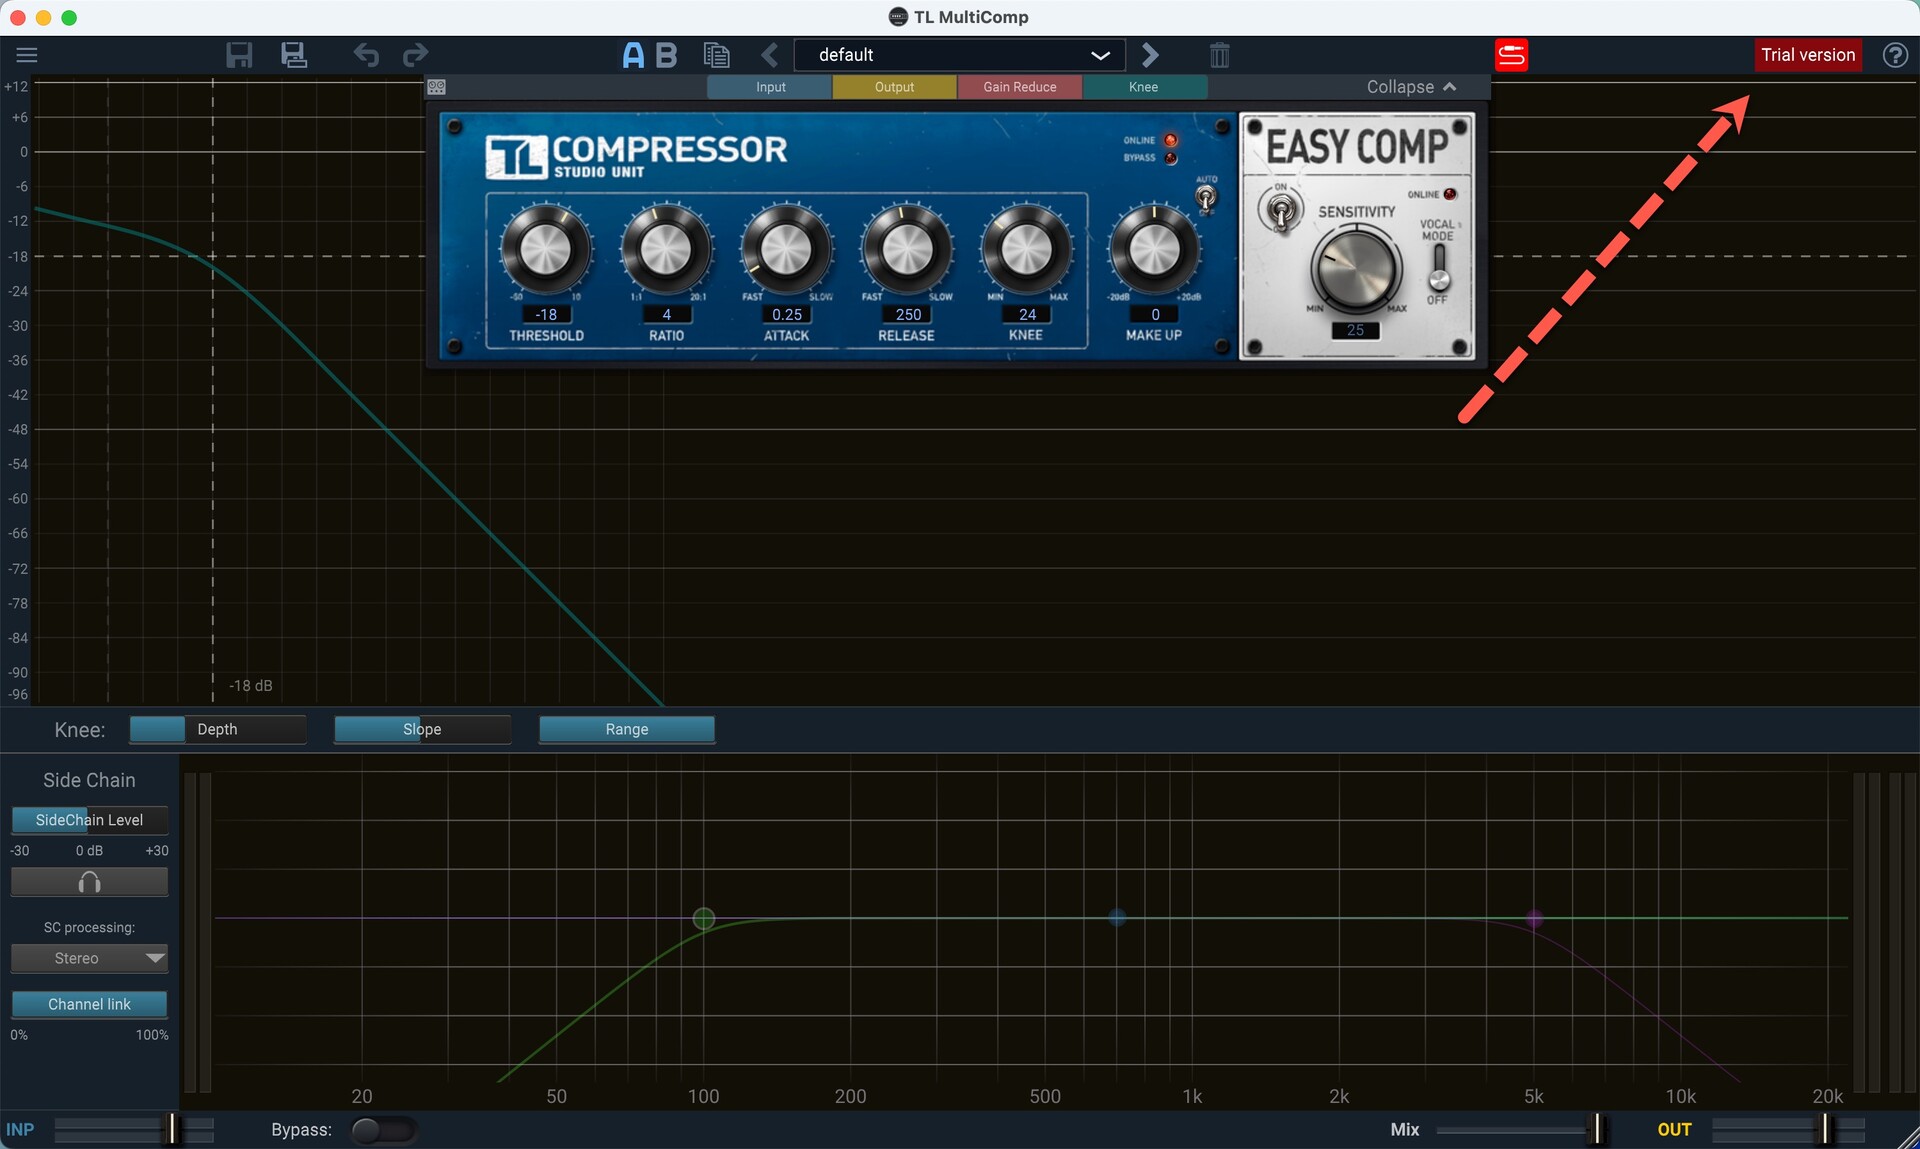Adjust the Channel link slider

click(89, 1004)
